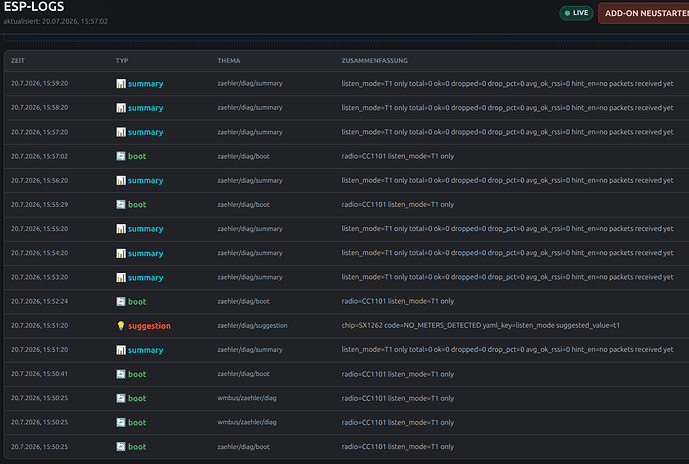689x464 pixels.
Task: Click radio=CC1101 summary in 15:52:24 row
Action: pyautogui.click(x=398, y=301)
